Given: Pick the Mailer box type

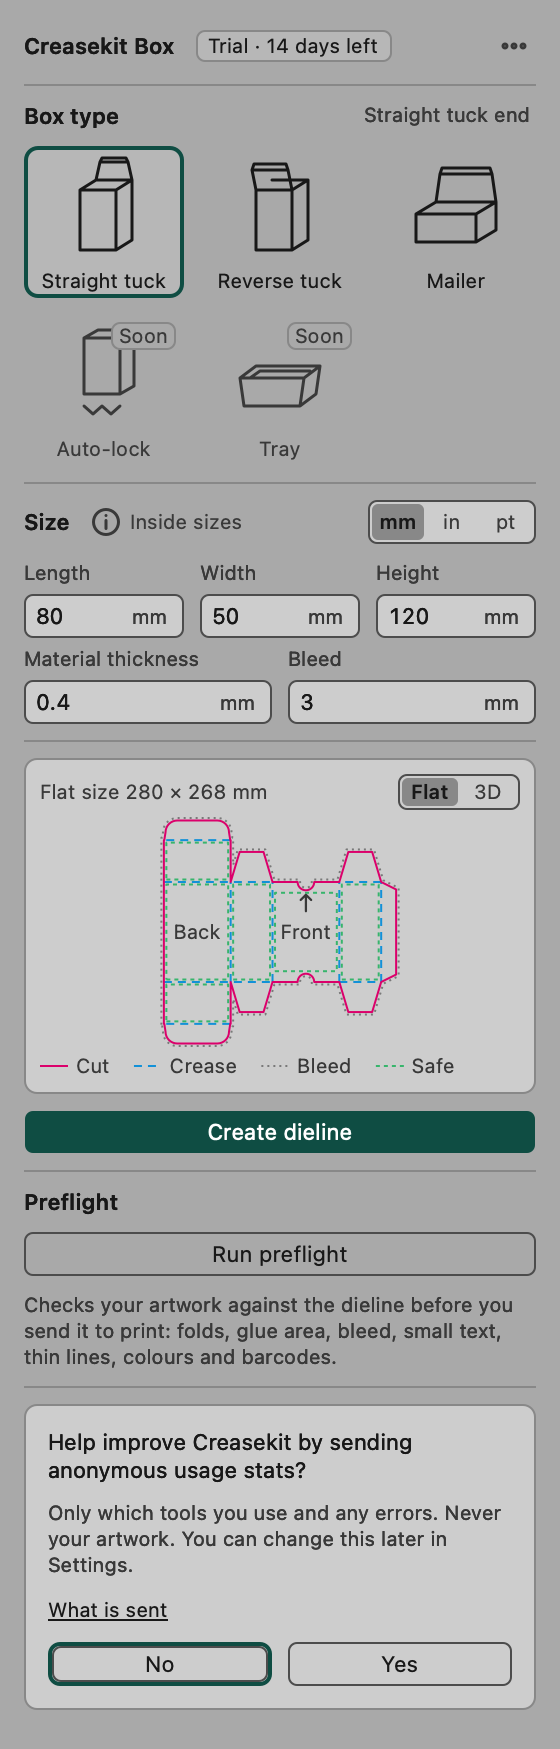Looking at the screenshot, I should pyautogui.click(x=456, y=222).
